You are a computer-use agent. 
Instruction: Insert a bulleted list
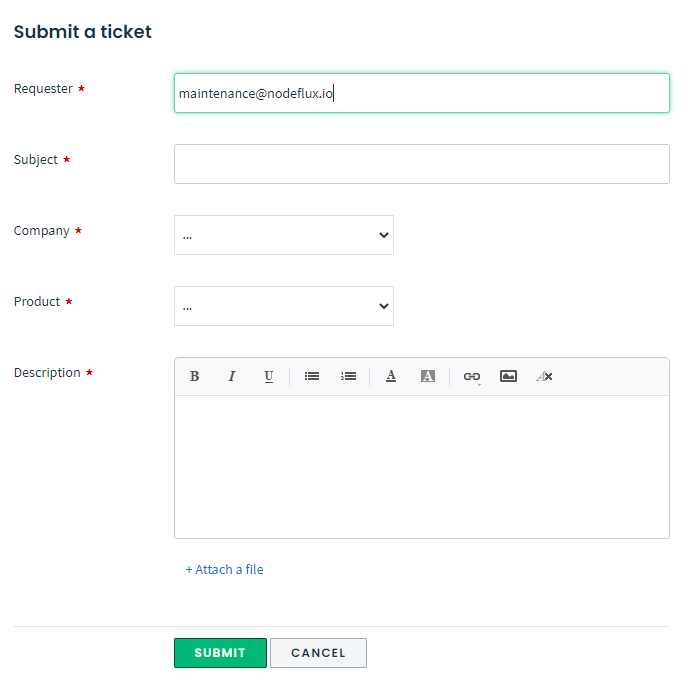[x=312, y=377]
